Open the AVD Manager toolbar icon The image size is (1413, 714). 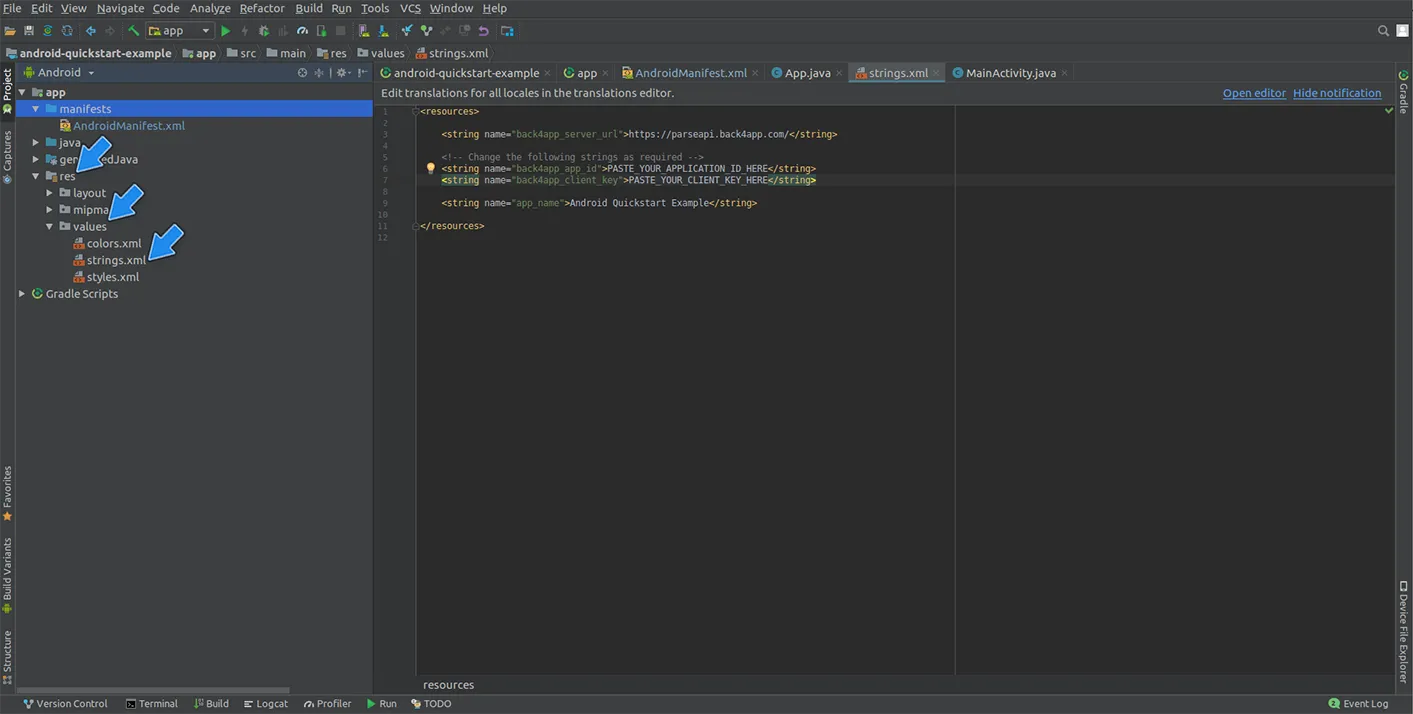tap(364, 31)
